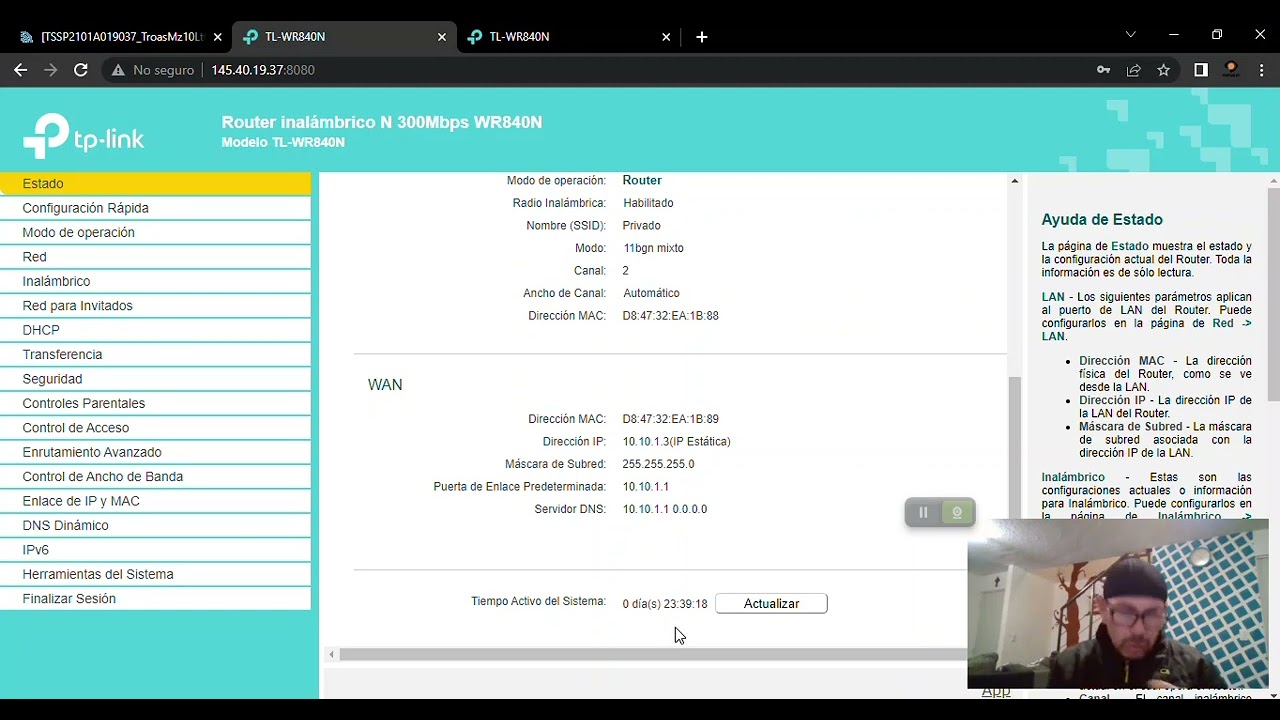Open the Chrome three-dot menu
The height and width of the screenshot is (720, 1280).
[1262, 70]
